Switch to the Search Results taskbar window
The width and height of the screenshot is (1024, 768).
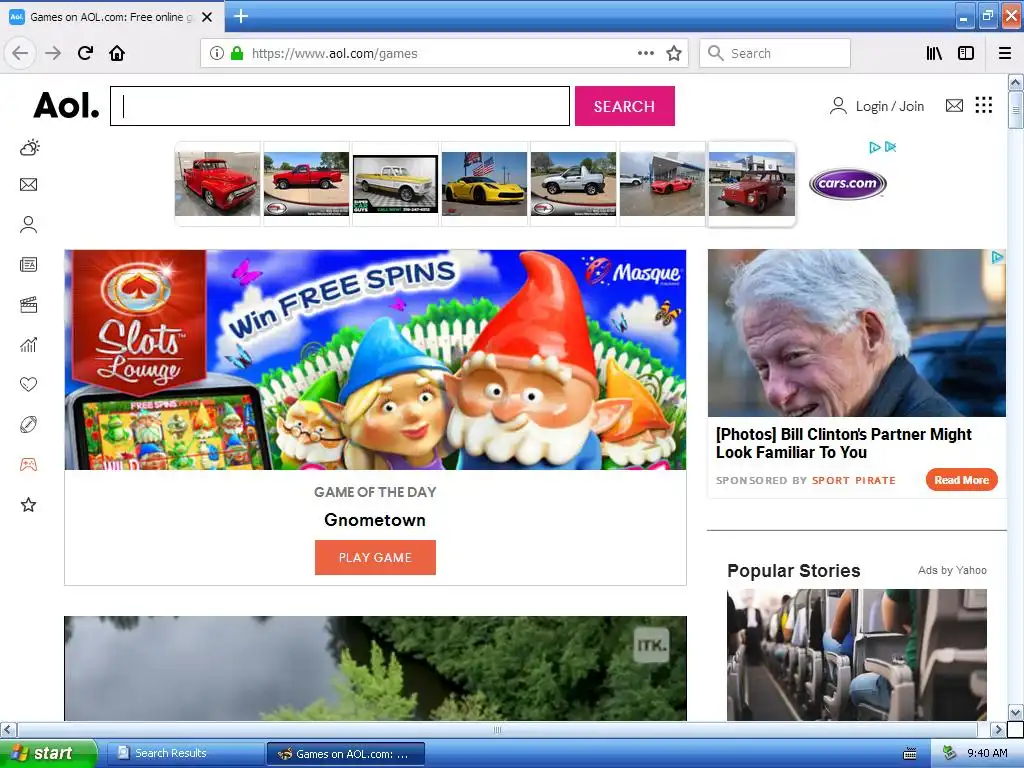185,754
